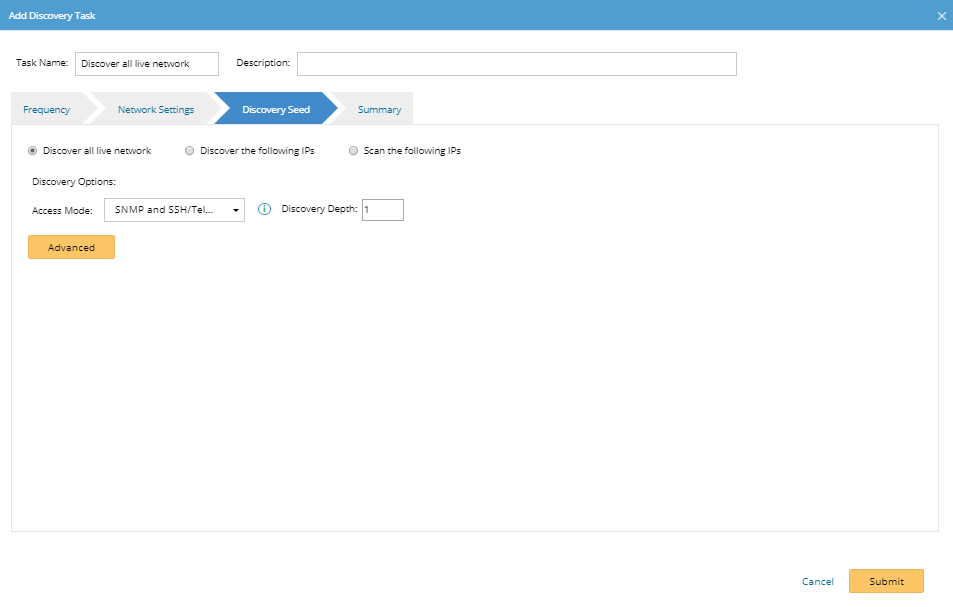Open Advanced discovery options
Viewport: 953px width, 607px height.
[71, 247]
